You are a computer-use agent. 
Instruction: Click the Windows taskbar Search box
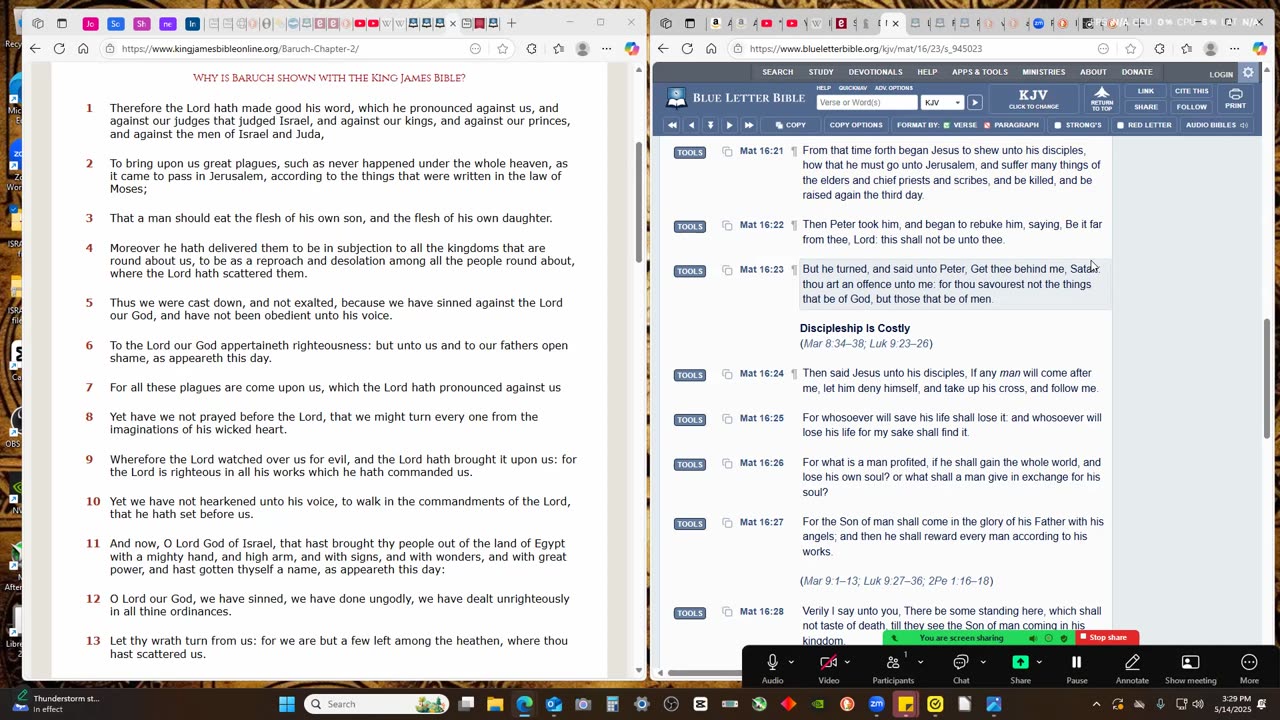377,704
